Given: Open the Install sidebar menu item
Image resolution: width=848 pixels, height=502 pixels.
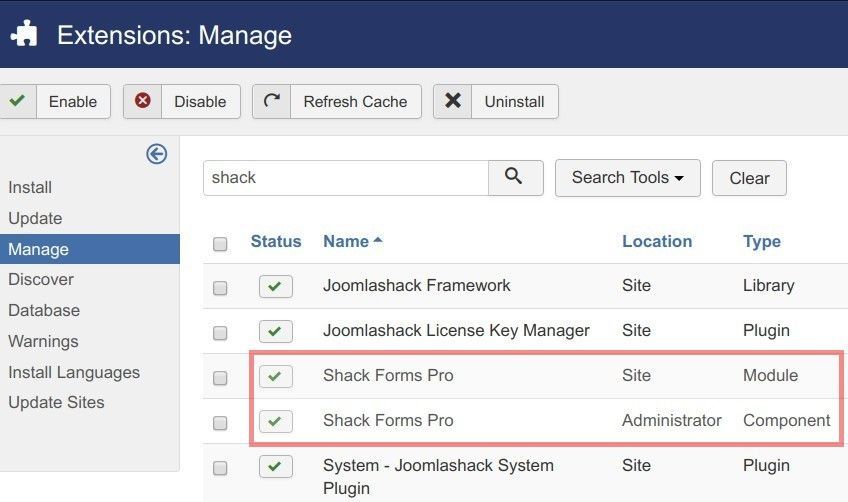Looking at the screenshot, I should (x=30, y=188).
